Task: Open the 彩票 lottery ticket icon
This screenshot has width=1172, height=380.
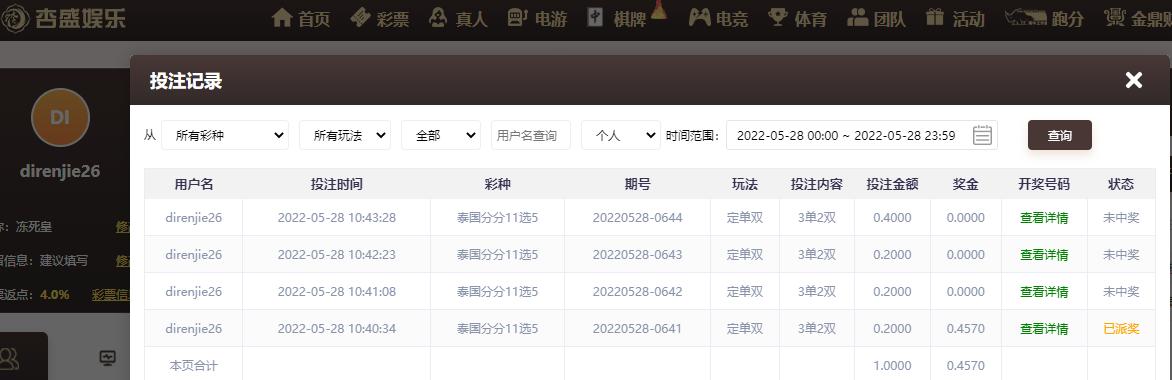Action: [x=360, y=18]
